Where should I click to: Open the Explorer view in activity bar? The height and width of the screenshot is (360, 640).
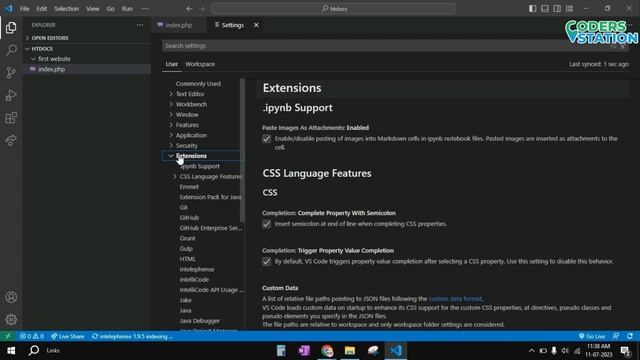(11, 28)
